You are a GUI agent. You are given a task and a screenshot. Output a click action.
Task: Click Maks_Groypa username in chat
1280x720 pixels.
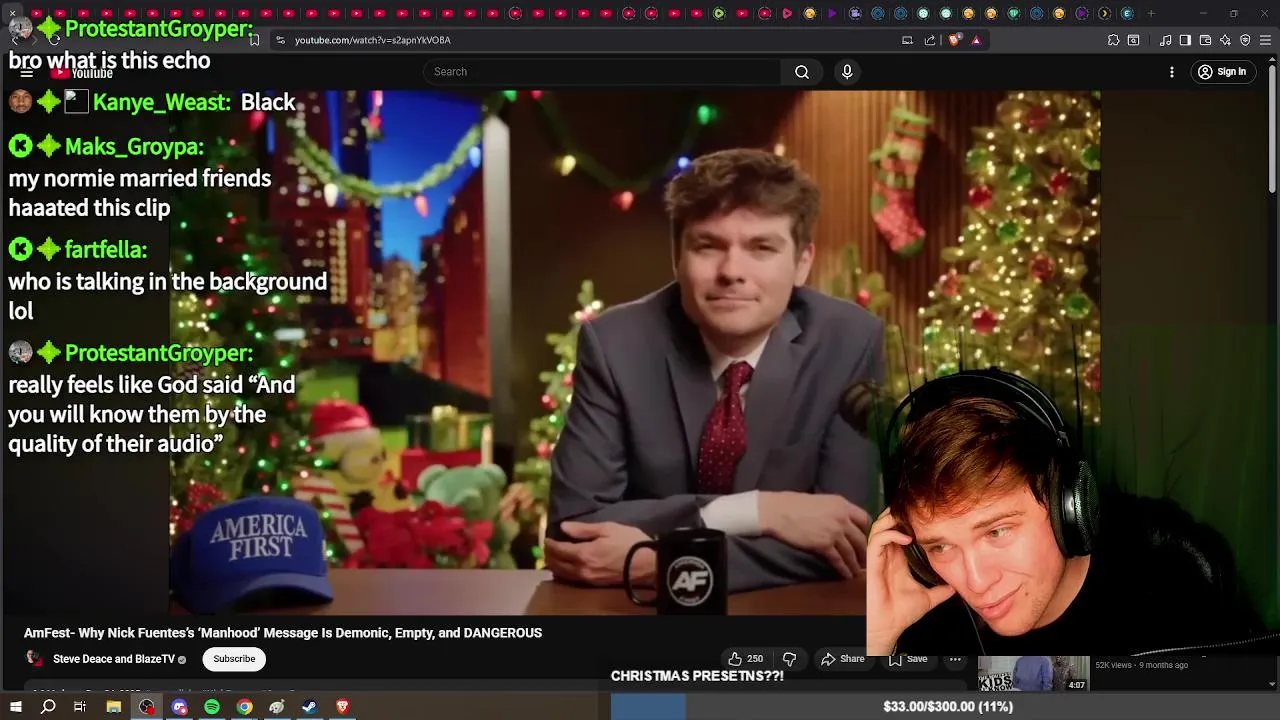pyautogui.click(x=134, y=147)
